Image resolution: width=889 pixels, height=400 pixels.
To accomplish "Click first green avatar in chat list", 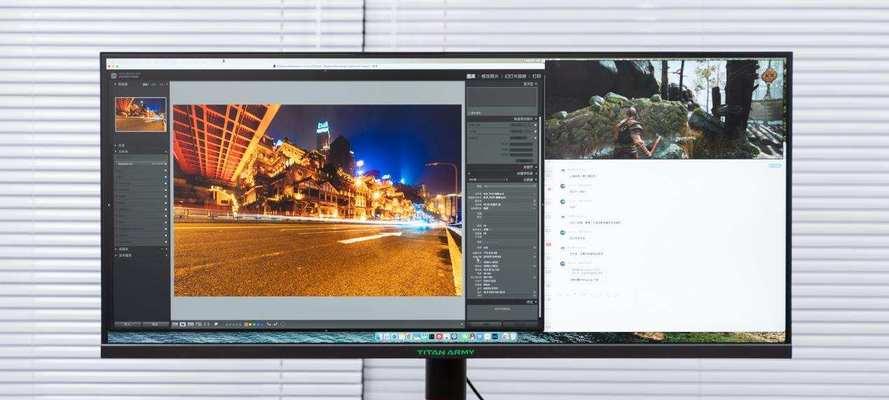I will (x=562, y=186).
